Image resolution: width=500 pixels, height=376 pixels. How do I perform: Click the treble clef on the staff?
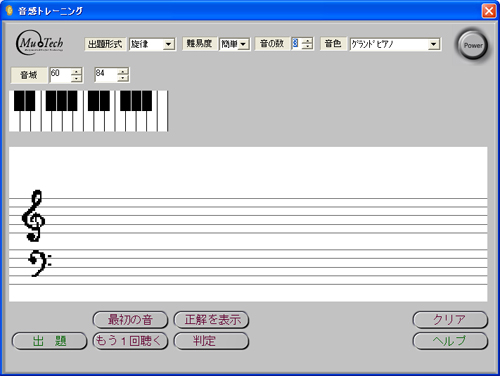click(x=33, y=216)
